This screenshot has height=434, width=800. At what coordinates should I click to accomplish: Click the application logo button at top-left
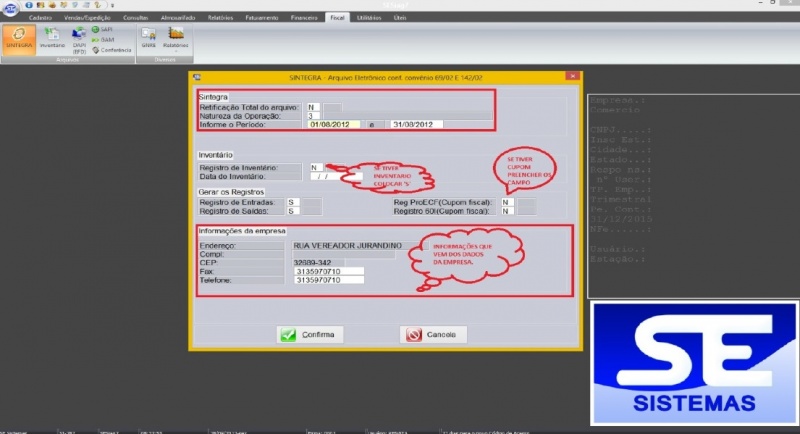click(x=8, y=11)
